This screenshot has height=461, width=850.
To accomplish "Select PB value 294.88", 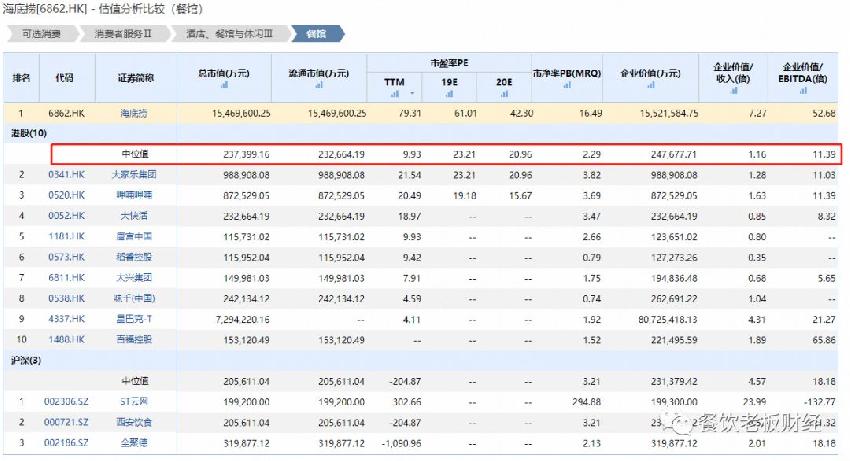I will tap(587, 402).
